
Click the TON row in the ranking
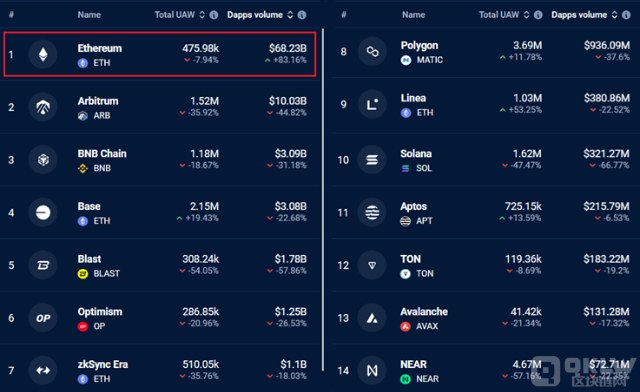(485, 265)
